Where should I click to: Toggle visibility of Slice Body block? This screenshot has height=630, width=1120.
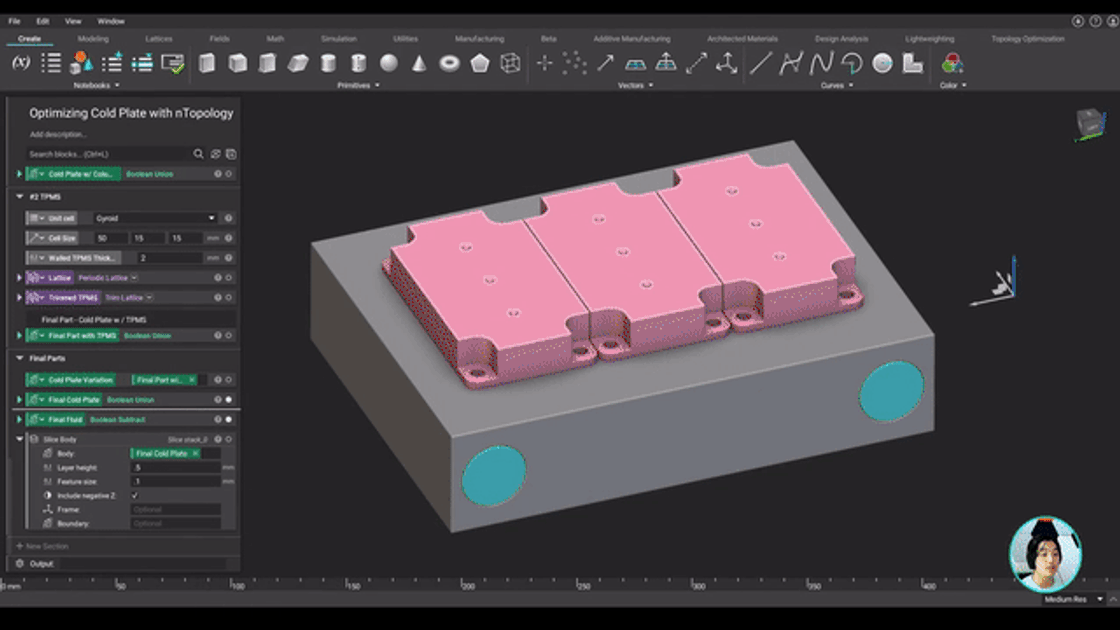pyautogui.click(x=229, y=439)
